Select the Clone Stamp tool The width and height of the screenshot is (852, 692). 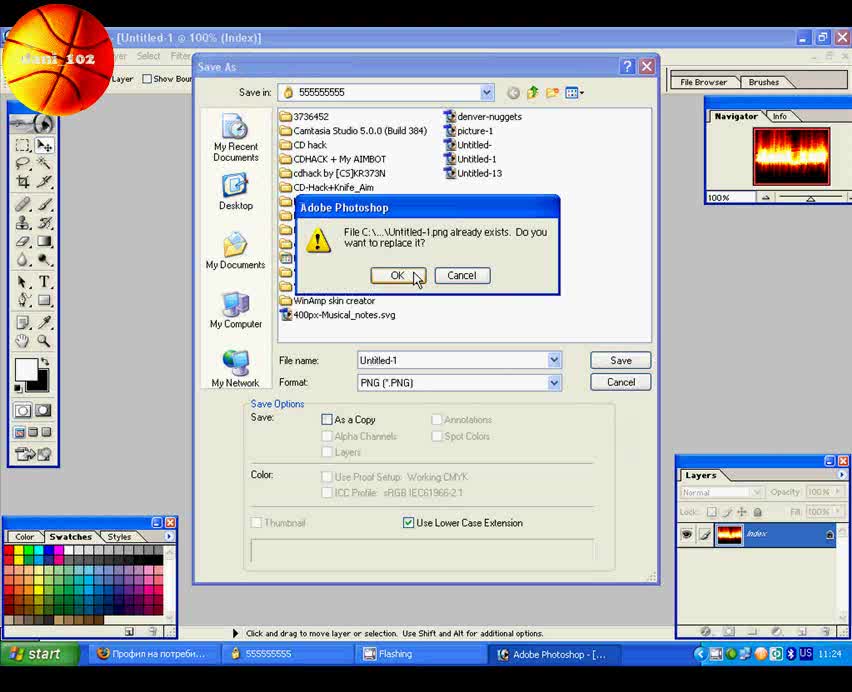point(22,223)
